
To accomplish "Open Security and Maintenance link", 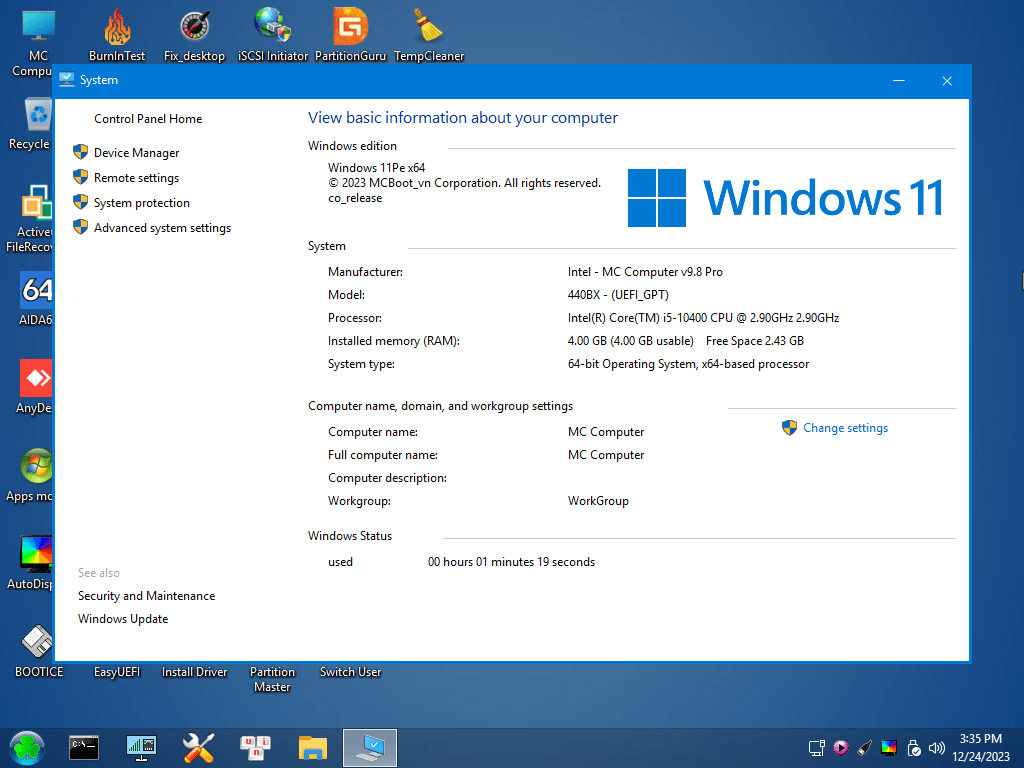I will point(146,596).
